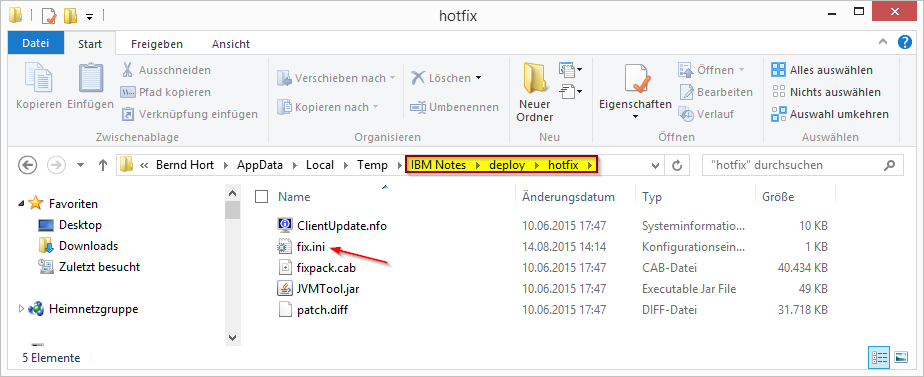Open Quick Access toolbar customize arrow
924x377 pixels.
click(90, 16)
